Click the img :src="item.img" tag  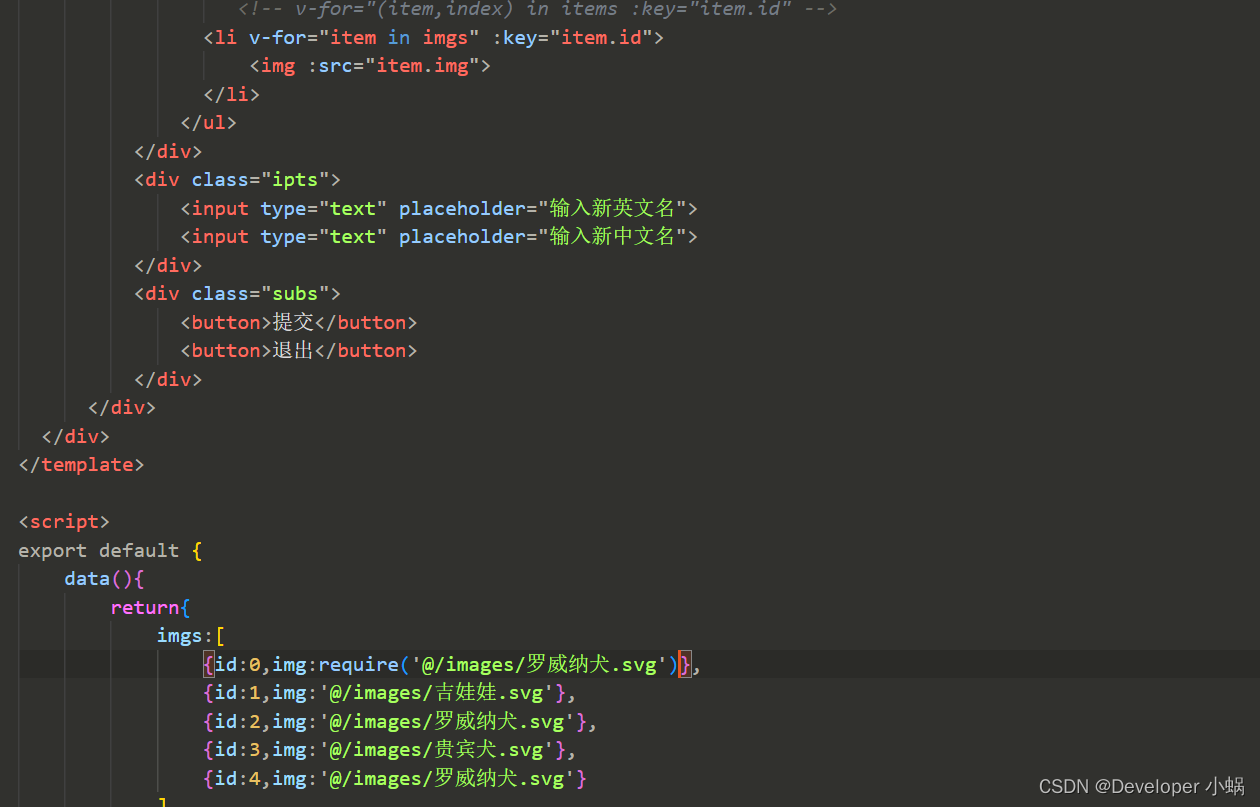click(x=370, y=66)
